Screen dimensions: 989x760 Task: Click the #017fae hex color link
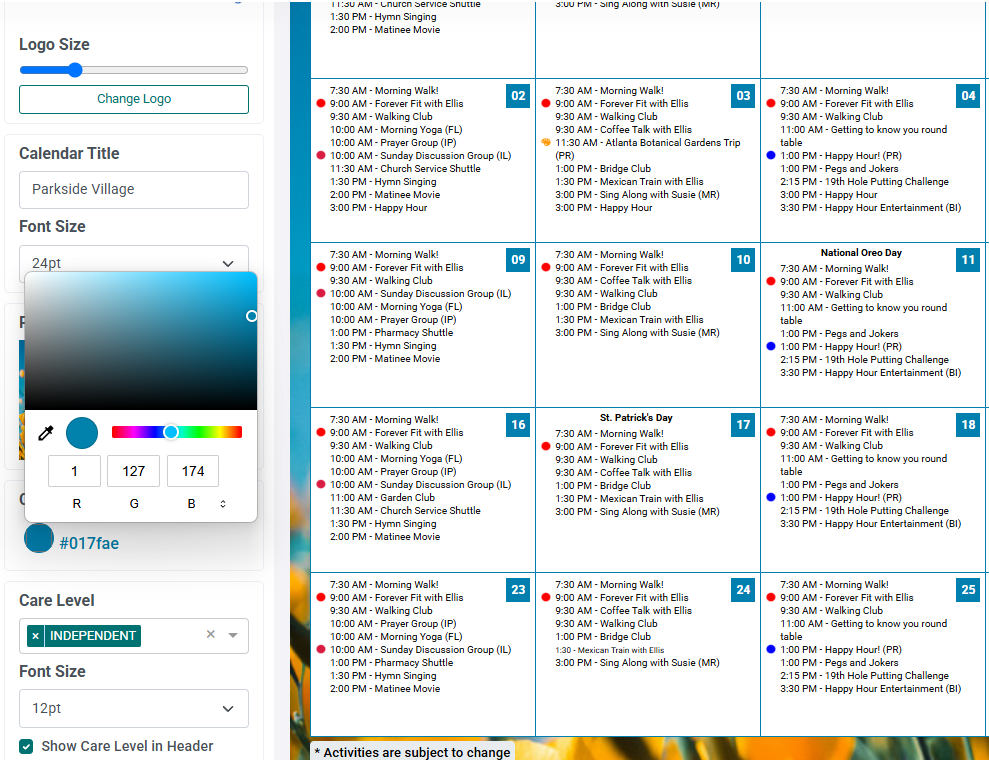tap(89, 544)
